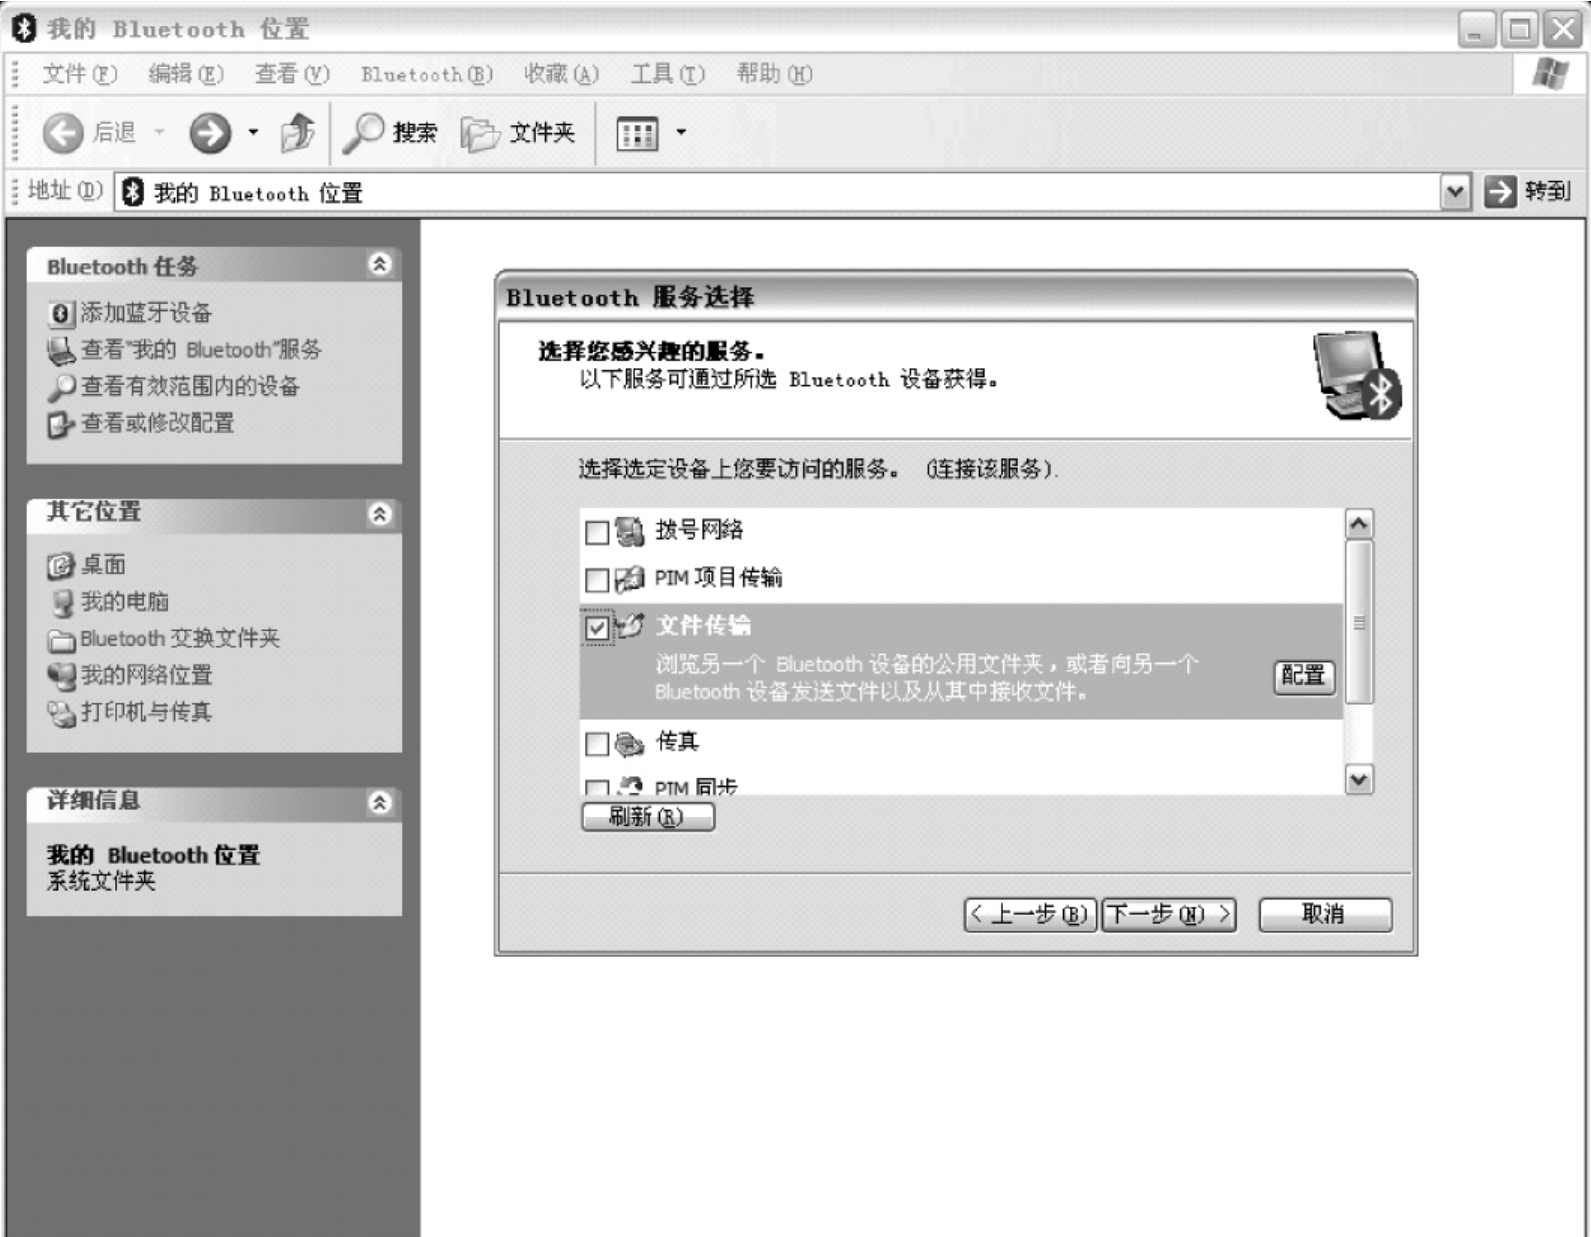Viewport: 1591px width, 1237px height.
Task: Tick the 传真 checkbox
Action: (x=597, y=744)
